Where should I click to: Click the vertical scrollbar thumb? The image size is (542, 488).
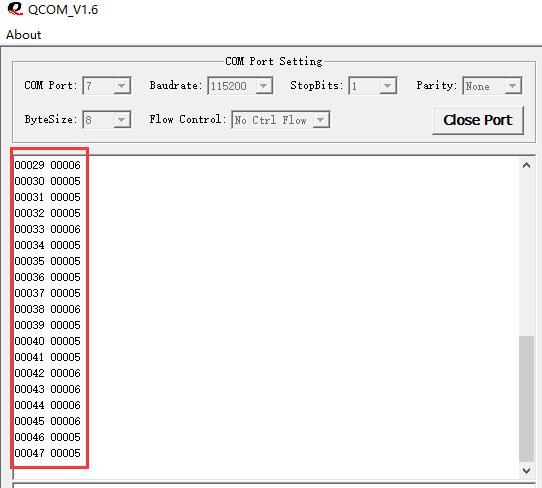[526, 398]
